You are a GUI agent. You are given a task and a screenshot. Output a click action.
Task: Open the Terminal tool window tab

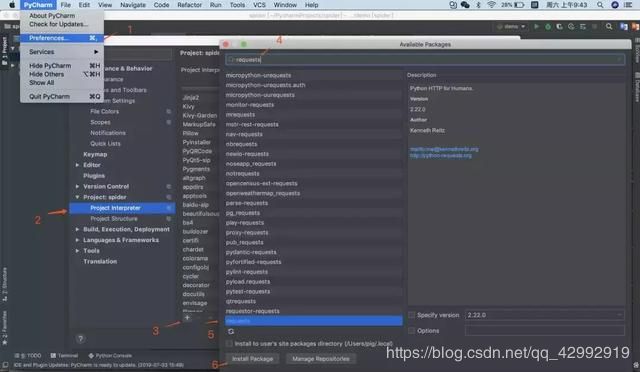tap(64, 356)
